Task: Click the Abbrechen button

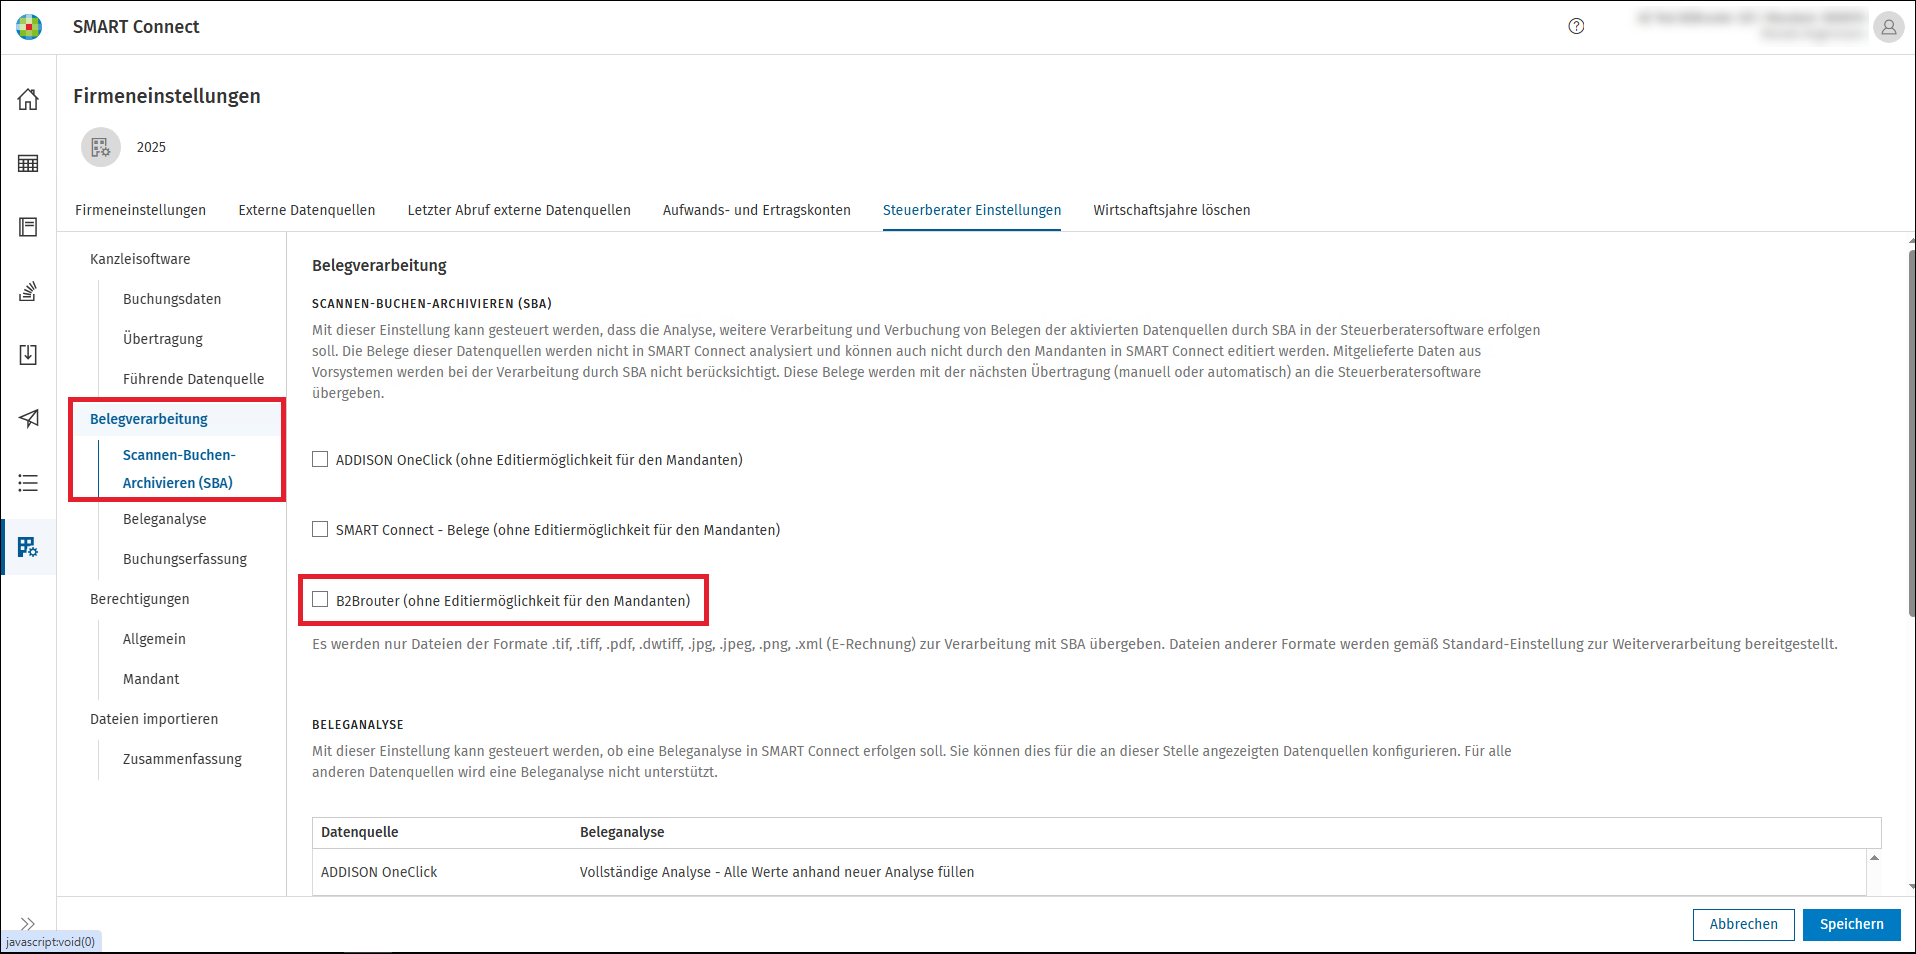Action: tap(1743, 924)
